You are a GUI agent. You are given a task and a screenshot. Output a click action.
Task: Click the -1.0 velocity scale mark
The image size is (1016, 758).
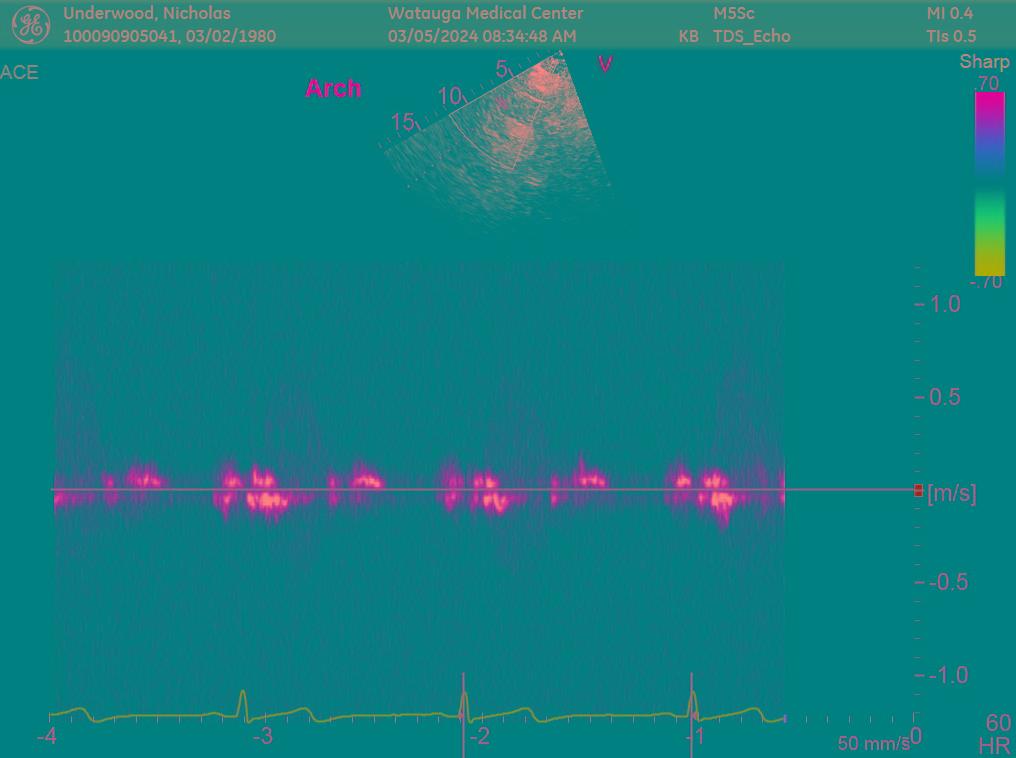(948, 675)
